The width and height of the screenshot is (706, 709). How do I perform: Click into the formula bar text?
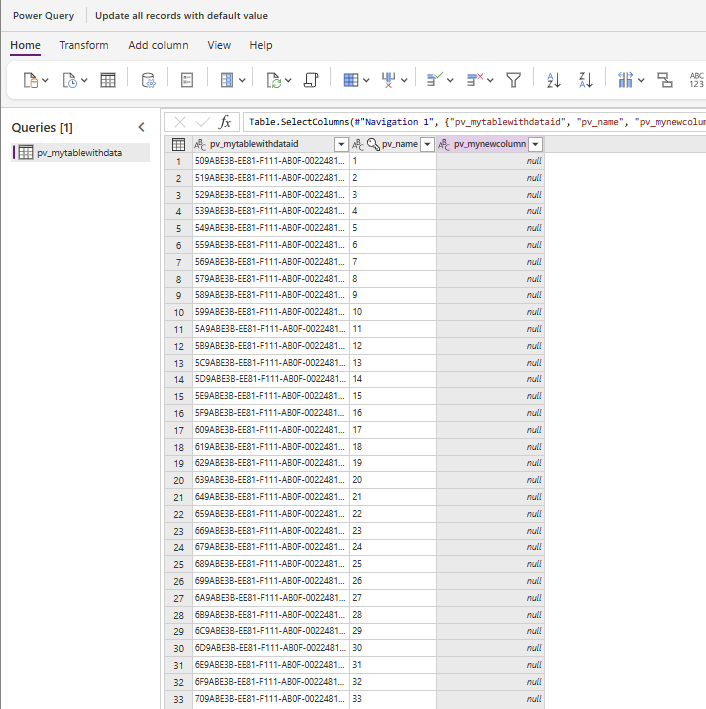(474, 122)
